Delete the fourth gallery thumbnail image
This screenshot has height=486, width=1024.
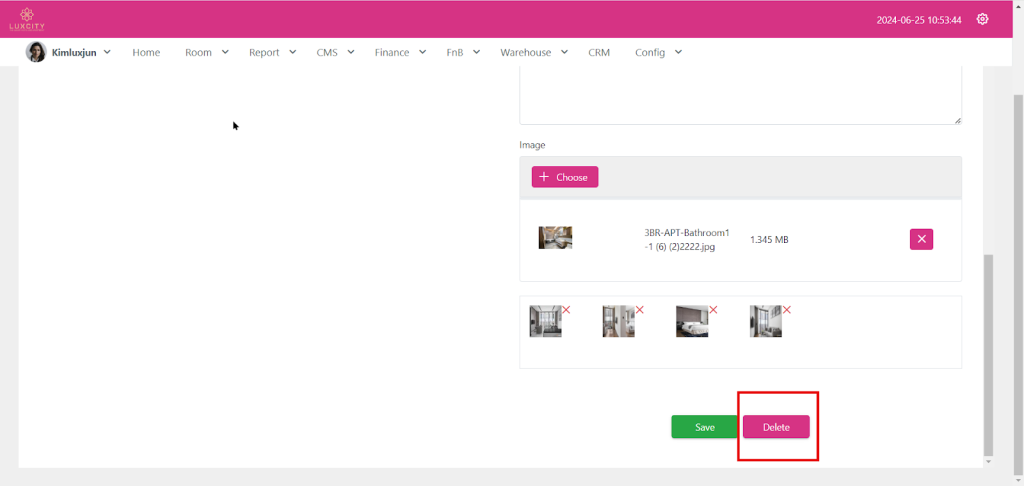tap(787, 310)
